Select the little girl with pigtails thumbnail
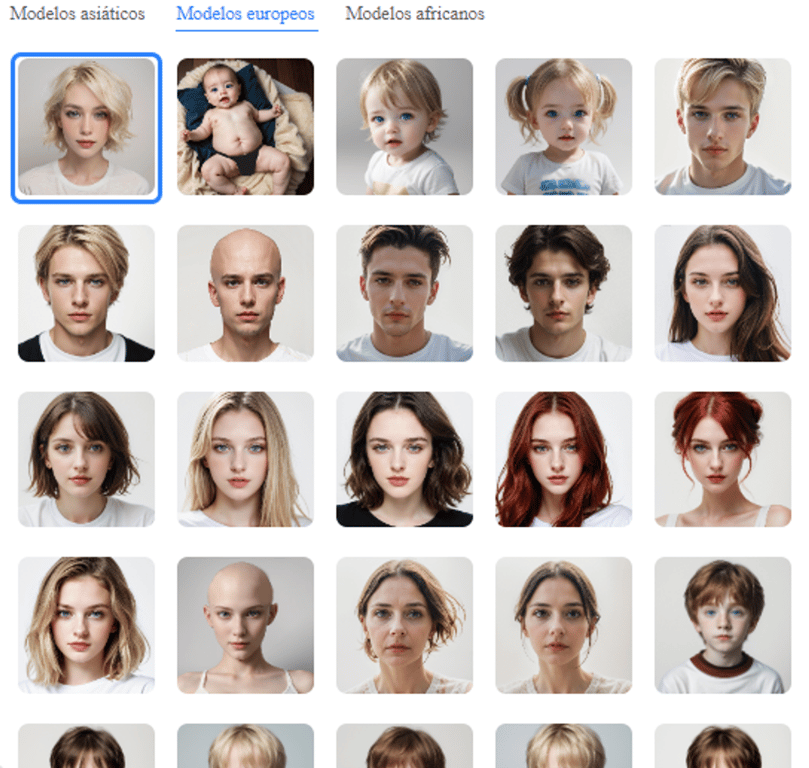 [564, 127]
